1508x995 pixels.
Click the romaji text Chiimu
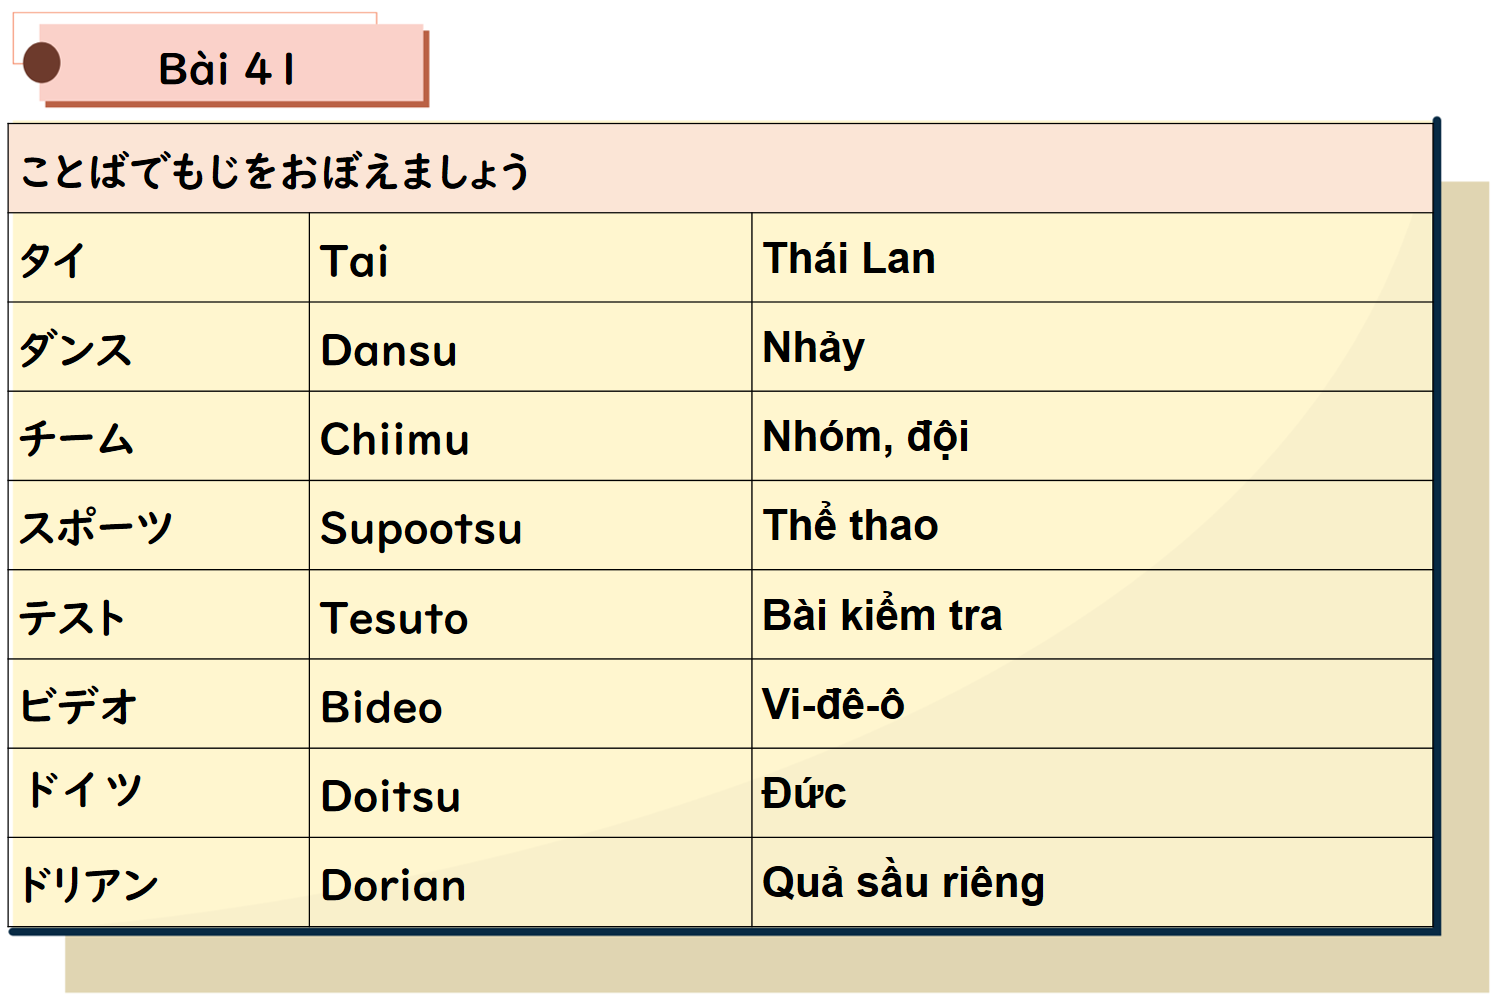tap(395, 440)
